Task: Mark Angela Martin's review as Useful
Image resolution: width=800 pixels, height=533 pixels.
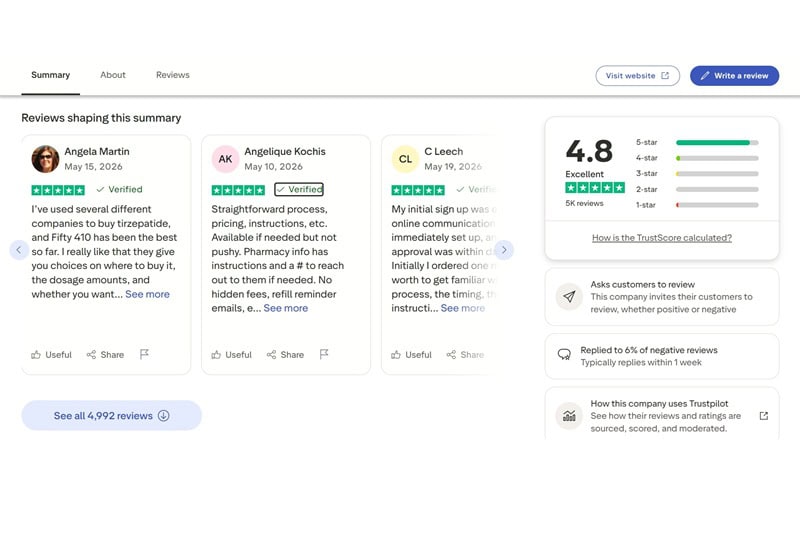Action: pos(52,354)
